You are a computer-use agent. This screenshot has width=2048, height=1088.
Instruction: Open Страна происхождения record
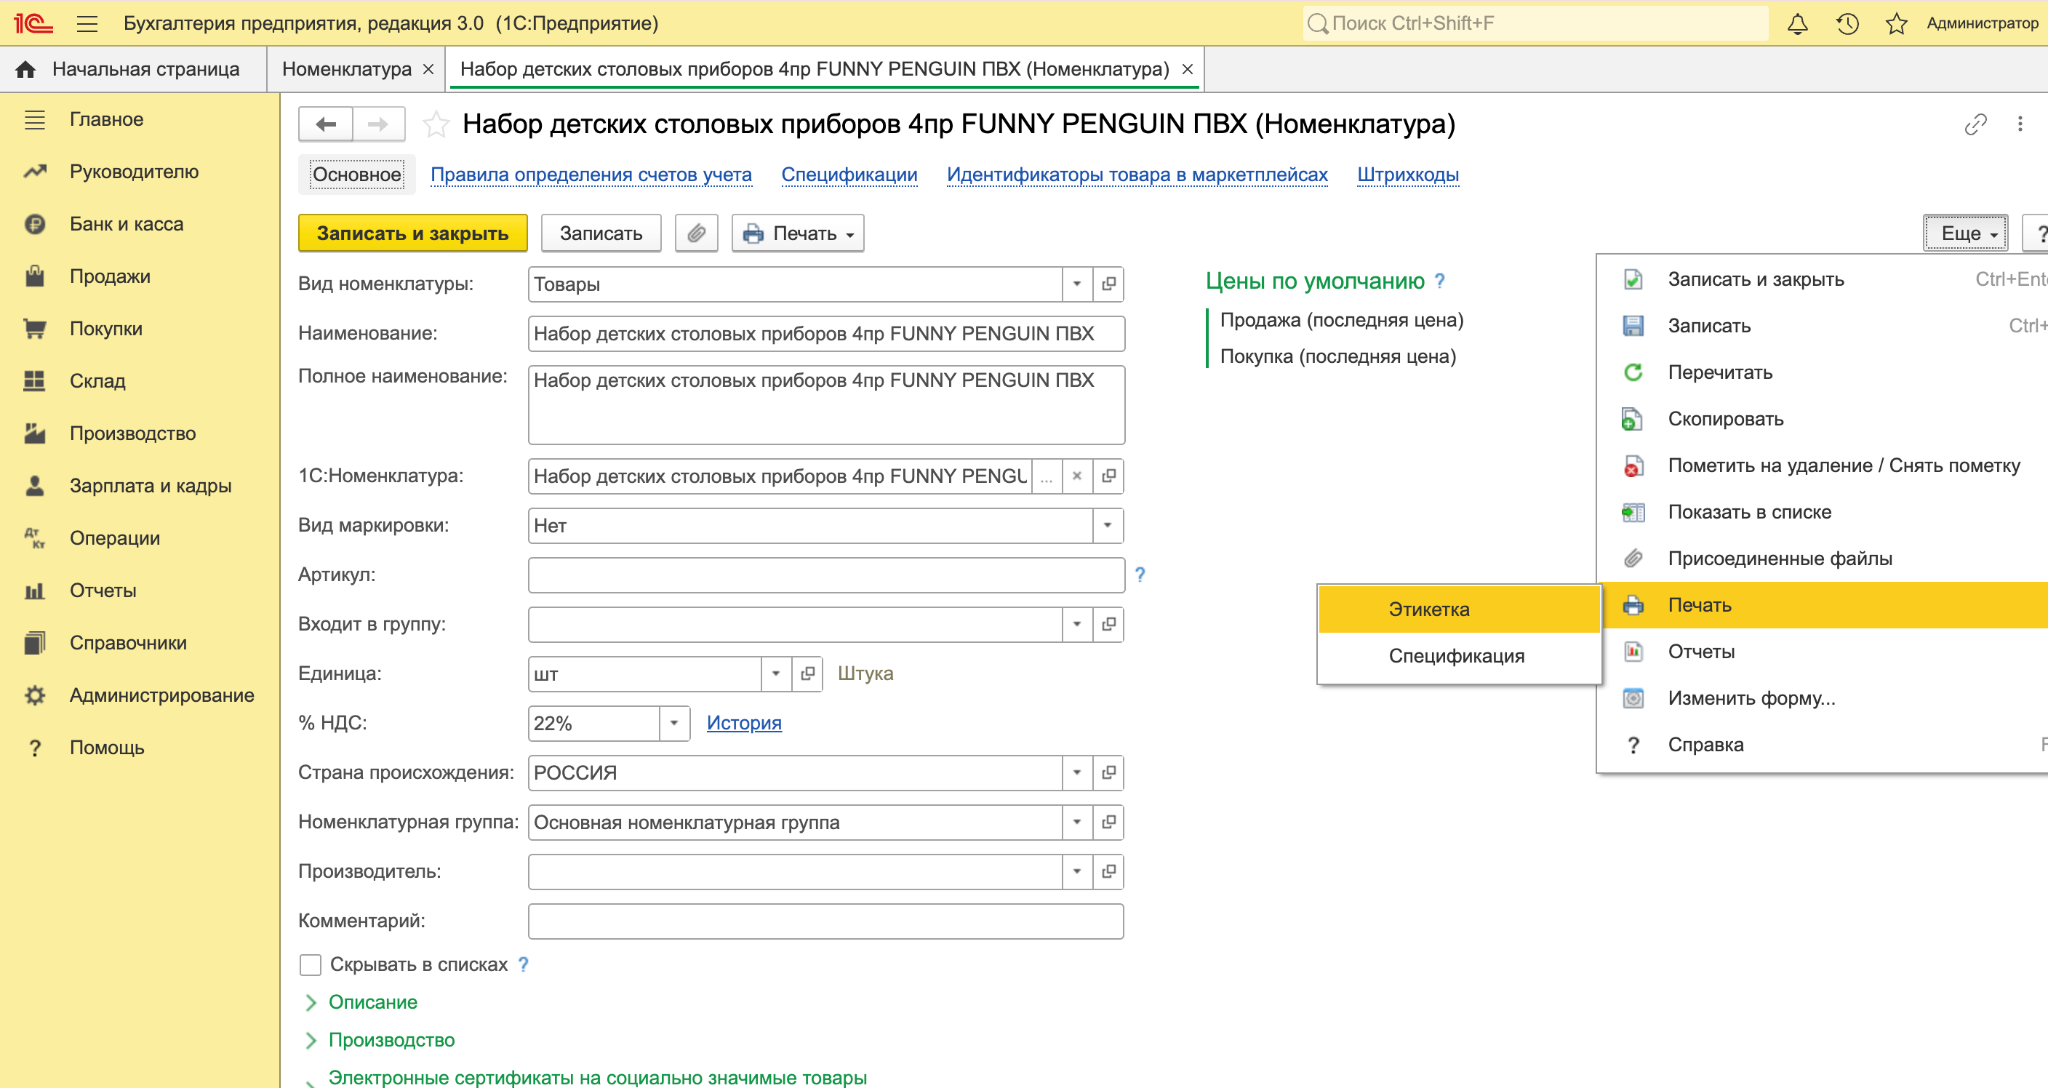pos(1108,773)
